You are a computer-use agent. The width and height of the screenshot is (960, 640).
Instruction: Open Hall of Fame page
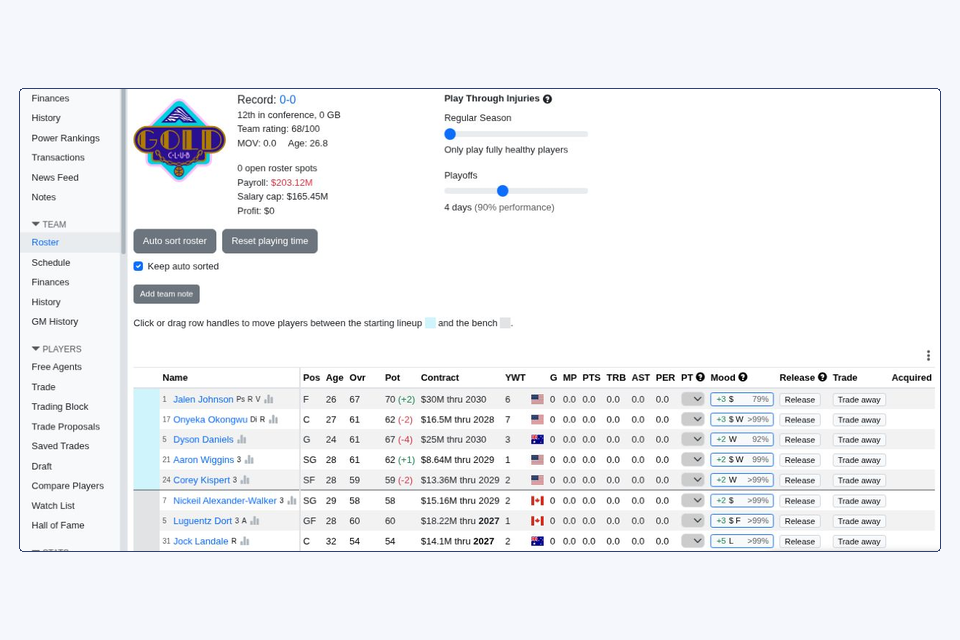point(58,525)
